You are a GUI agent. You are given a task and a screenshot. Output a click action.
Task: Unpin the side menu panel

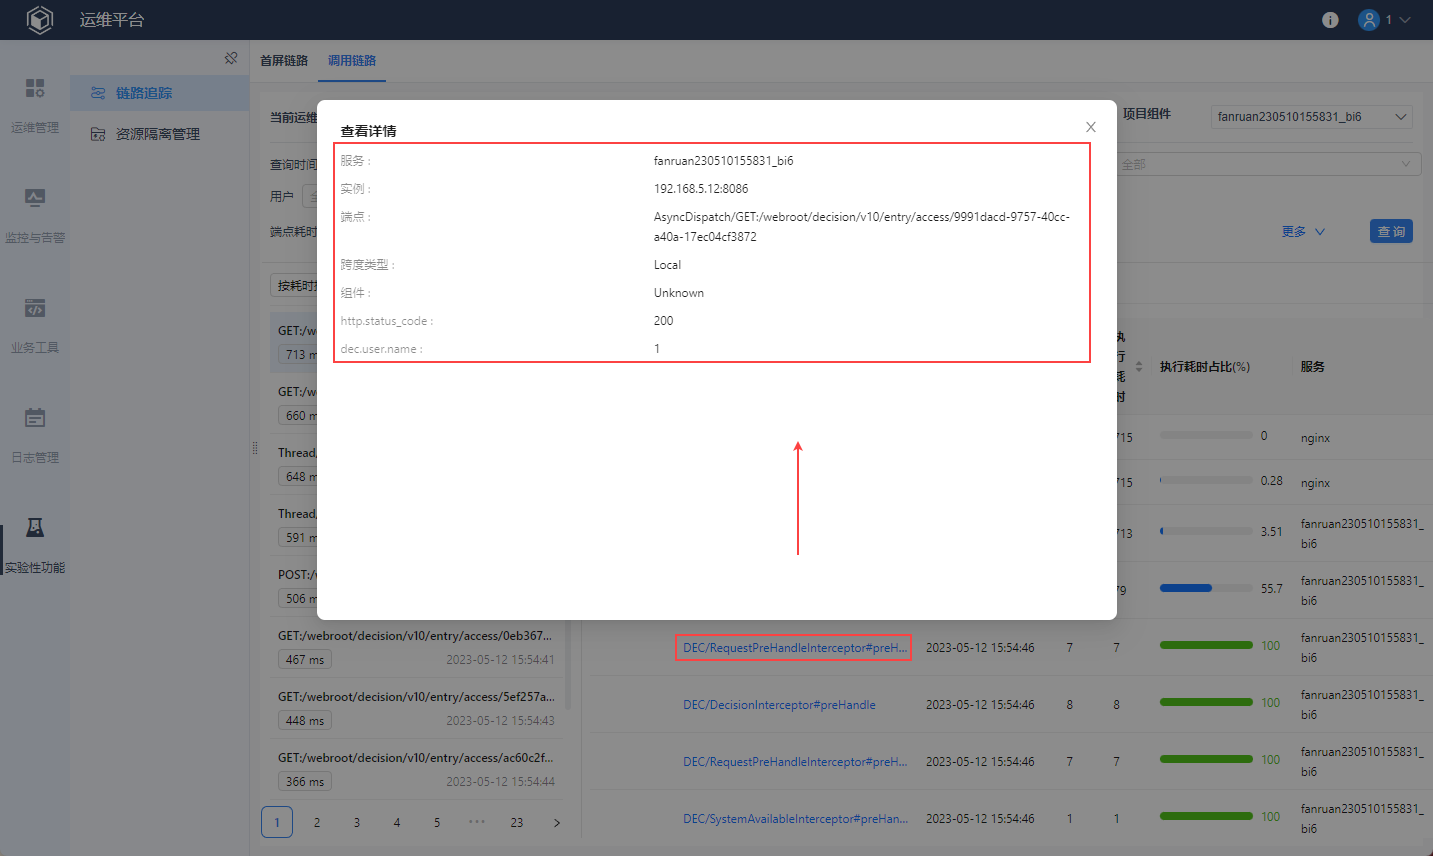[x=231, y=58]
